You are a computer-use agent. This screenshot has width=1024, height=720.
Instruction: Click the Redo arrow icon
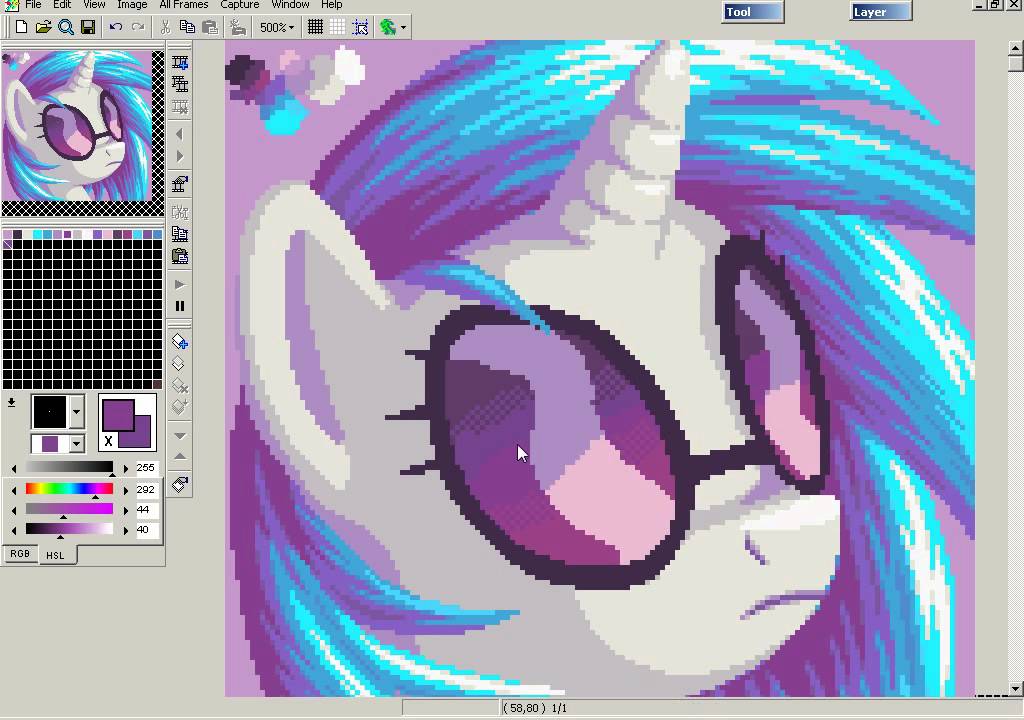[x=138, y=27]
